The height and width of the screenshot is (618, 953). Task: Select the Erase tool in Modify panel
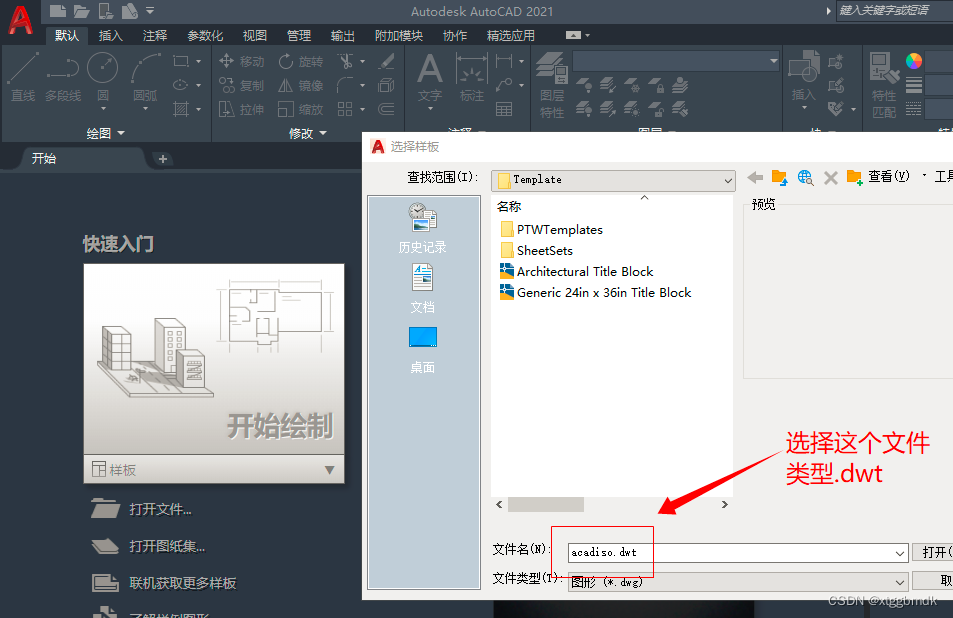point(386,61)
